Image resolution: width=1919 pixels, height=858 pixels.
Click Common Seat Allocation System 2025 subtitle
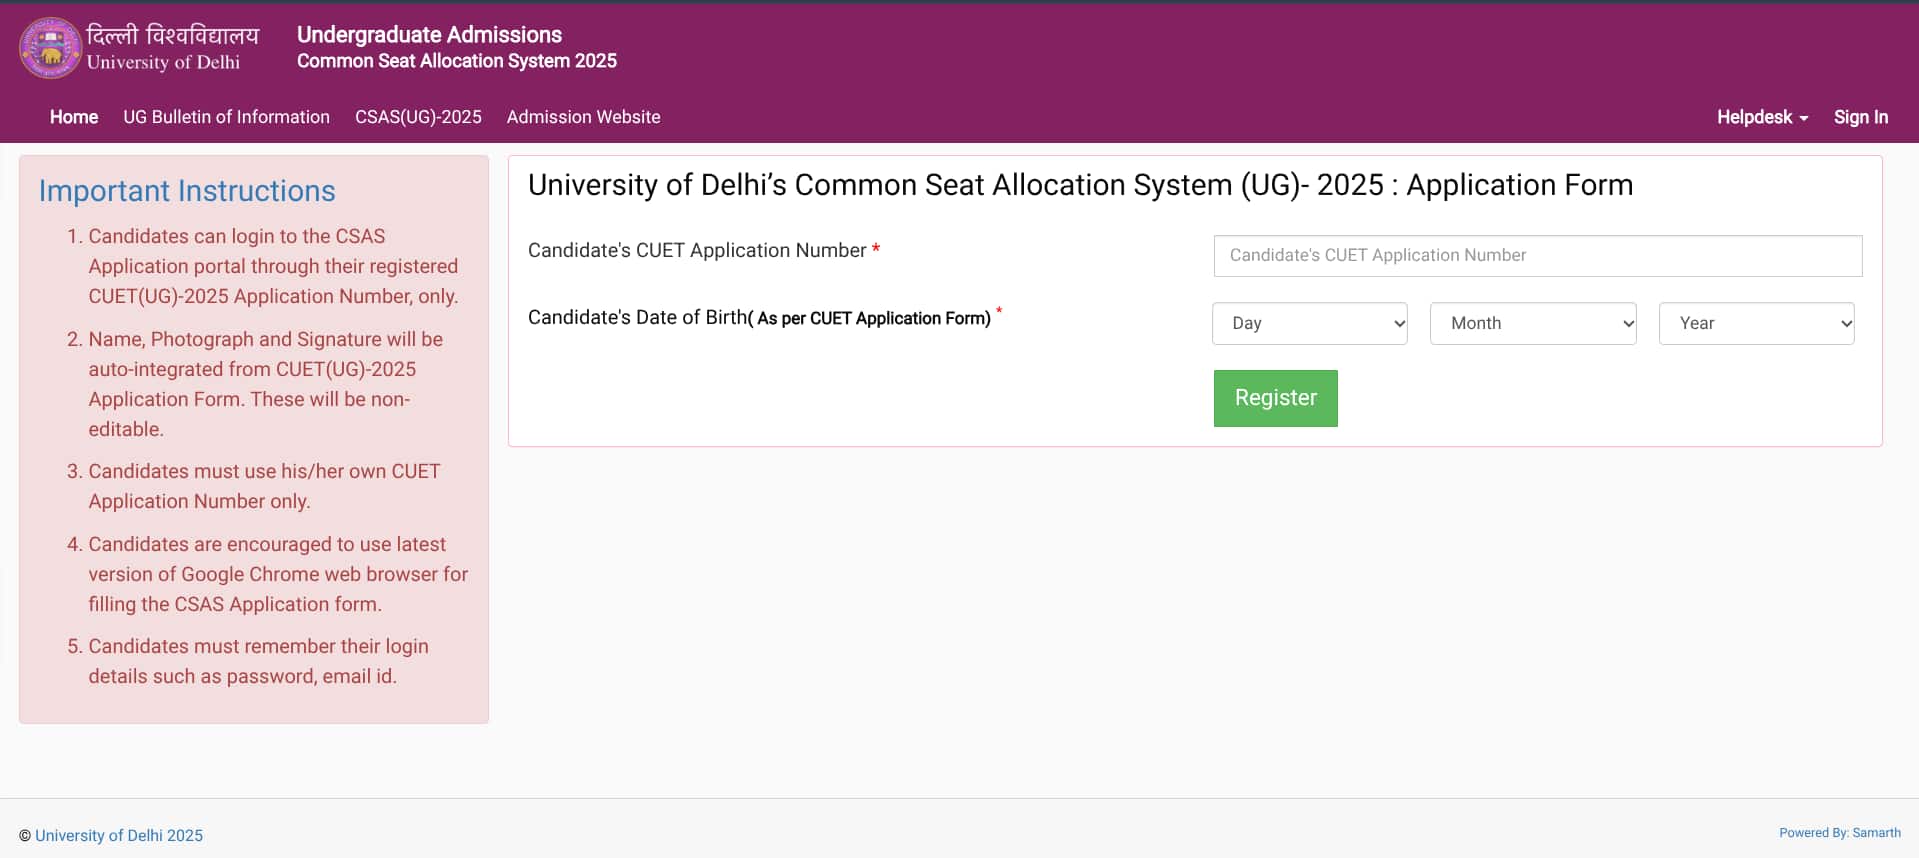(x=456, y=61)
